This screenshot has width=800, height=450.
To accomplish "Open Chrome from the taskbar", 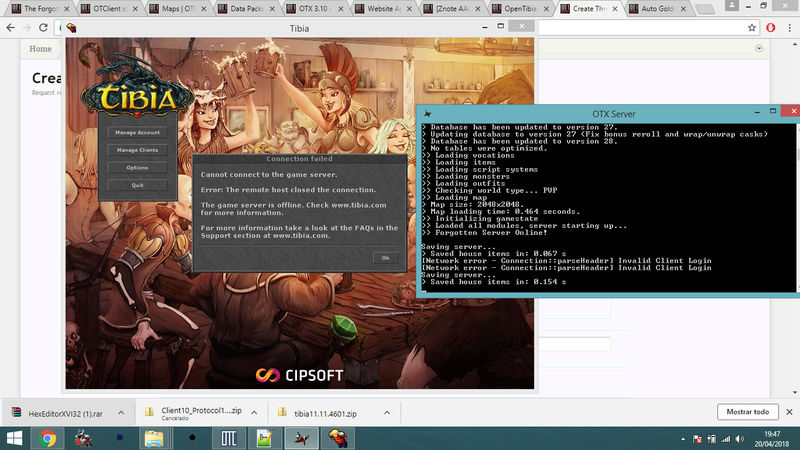I will tap(48, 438).
